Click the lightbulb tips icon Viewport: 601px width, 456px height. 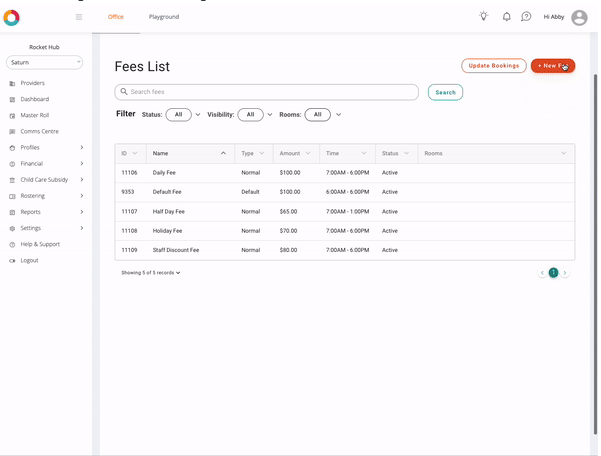click(x=484, y=17)
